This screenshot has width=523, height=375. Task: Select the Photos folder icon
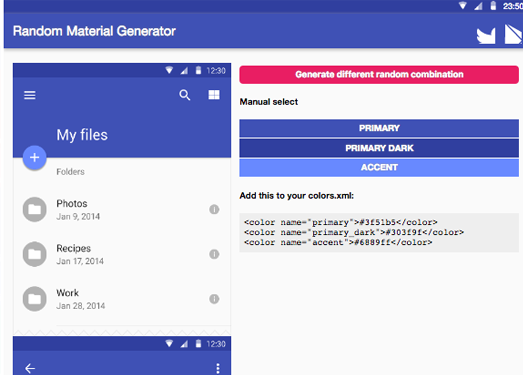tap(34, 210)
